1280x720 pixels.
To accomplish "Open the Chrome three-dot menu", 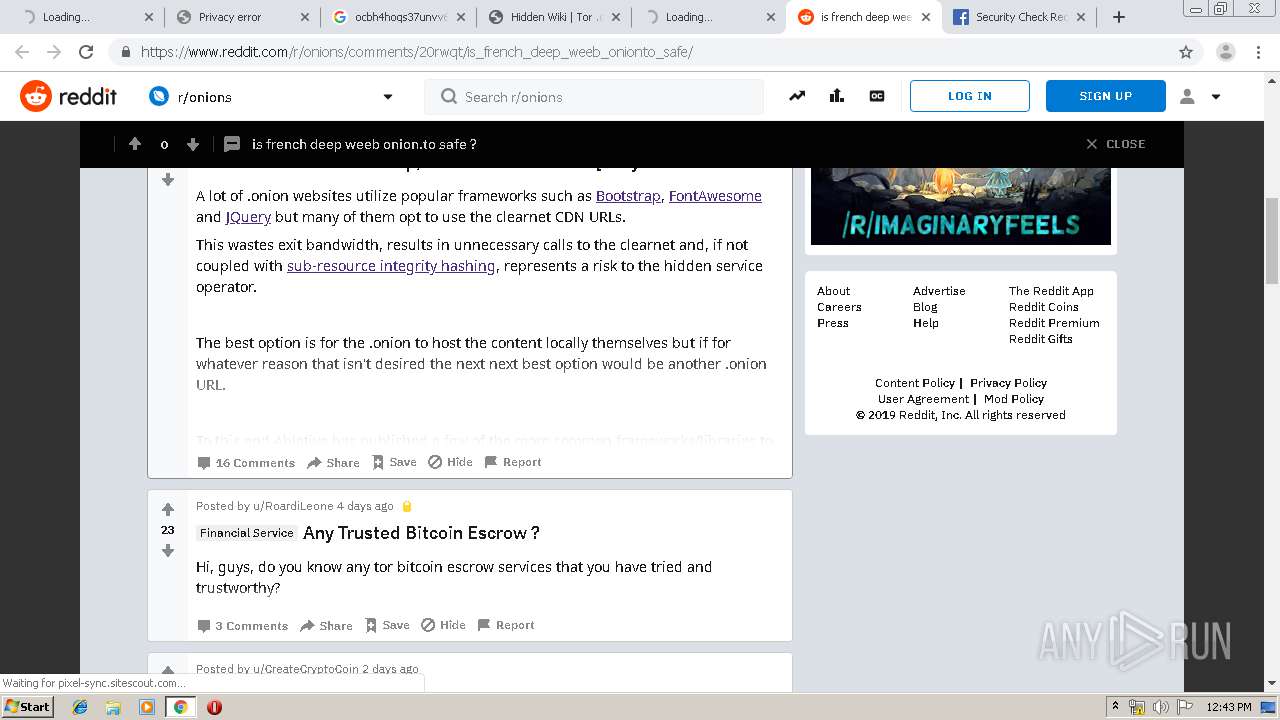I will (x=1259, y=52).
